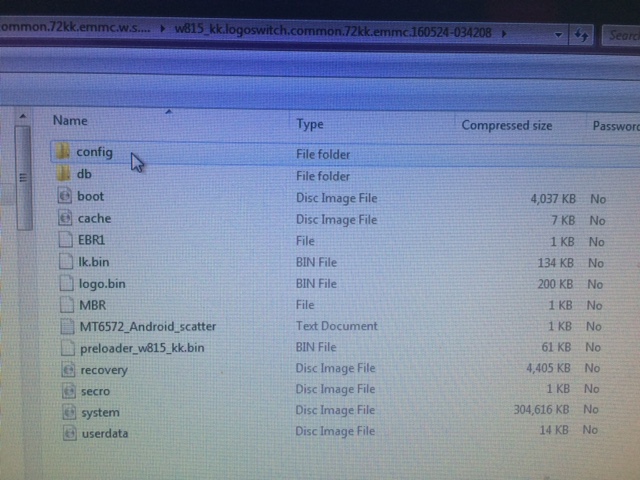Click the Search input field
The image size is (640, 480).
[621, 36]
